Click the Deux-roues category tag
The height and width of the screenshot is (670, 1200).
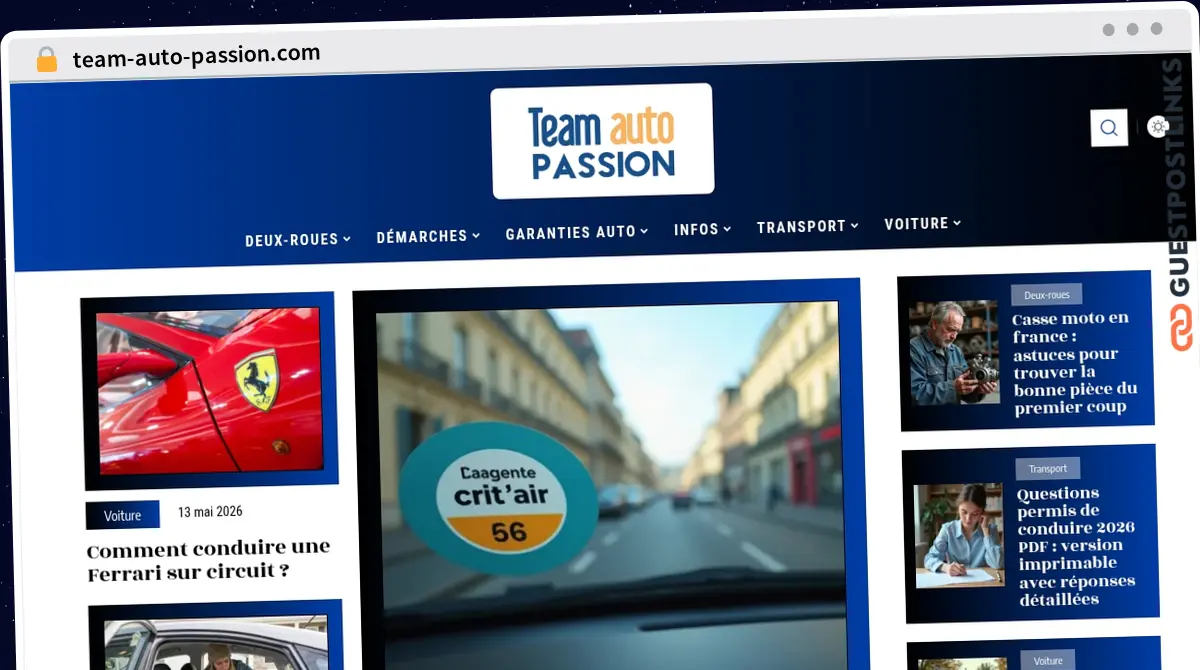click(1047, 295)
